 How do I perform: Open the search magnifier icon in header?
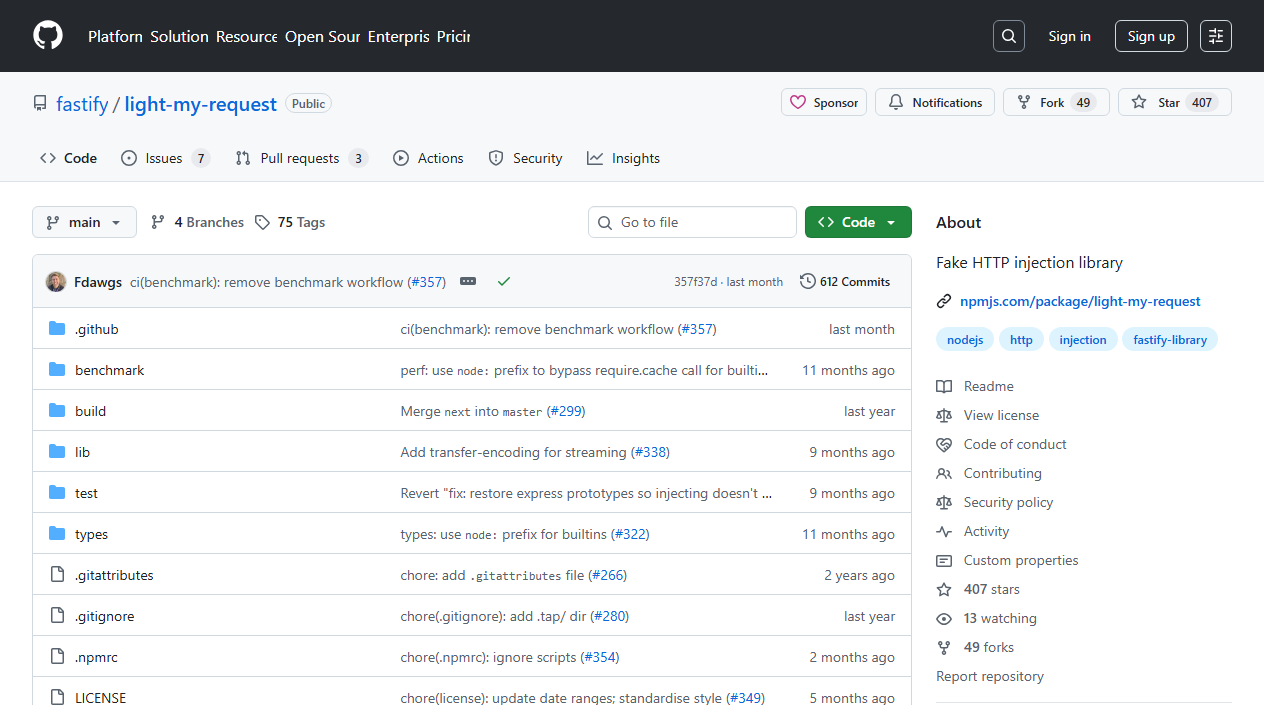click(x=1009, y=36)
